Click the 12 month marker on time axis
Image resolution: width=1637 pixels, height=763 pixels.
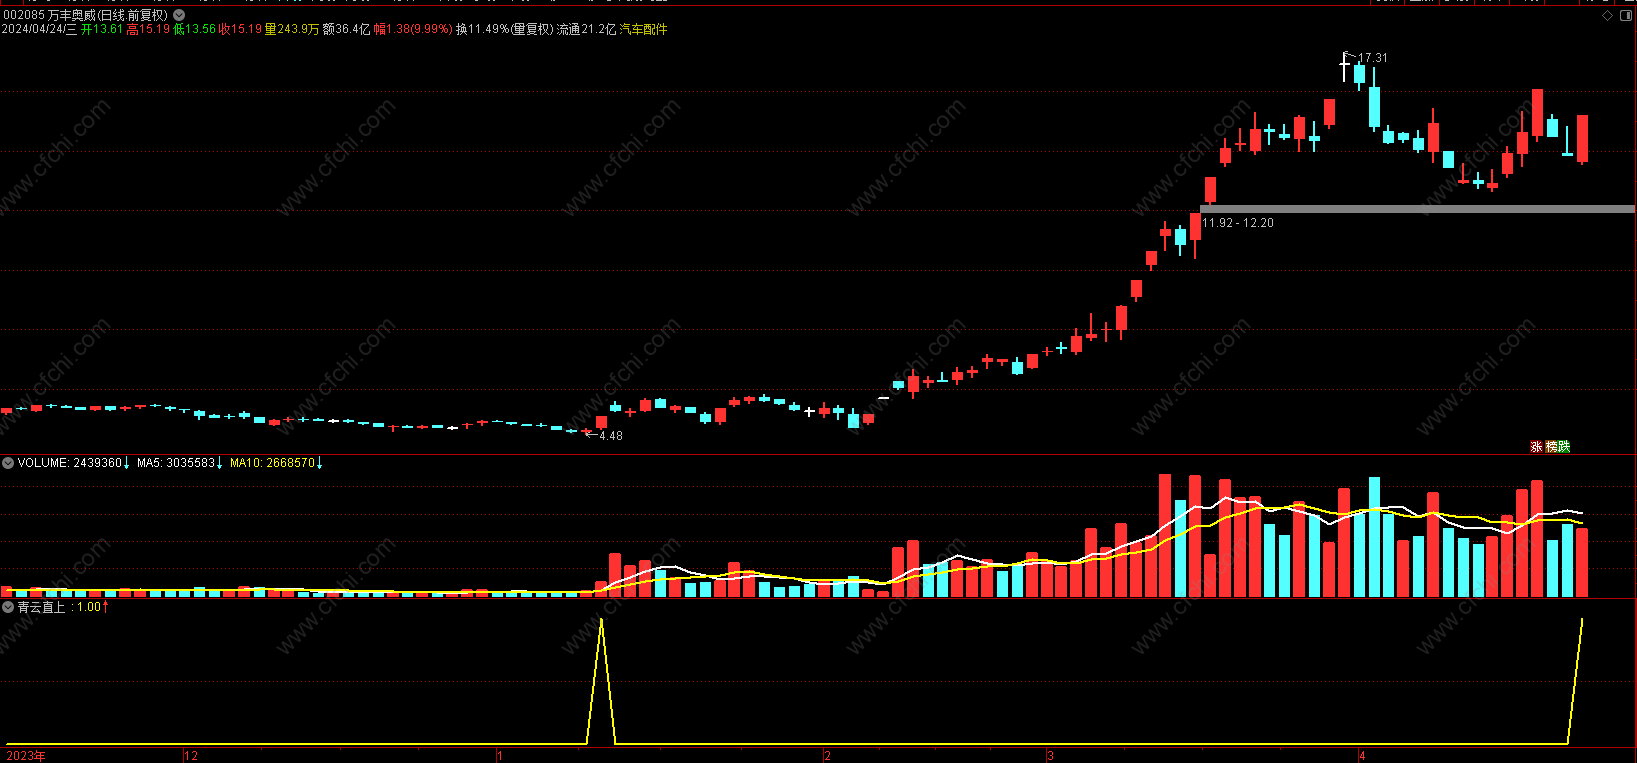point(191,756)
